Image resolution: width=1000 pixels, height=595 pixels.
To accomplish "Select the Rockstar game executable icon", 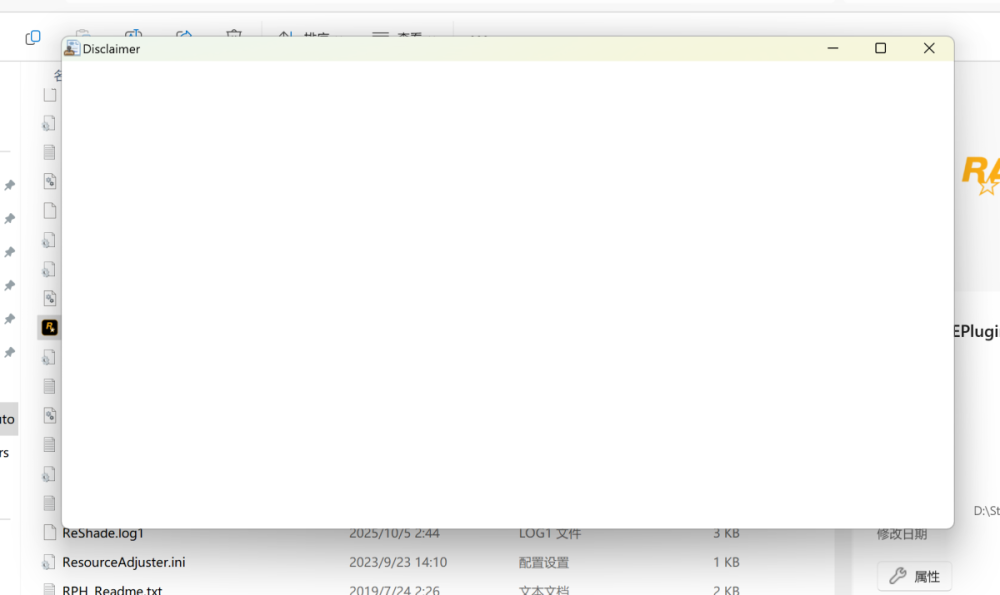I will click(49, 327).
